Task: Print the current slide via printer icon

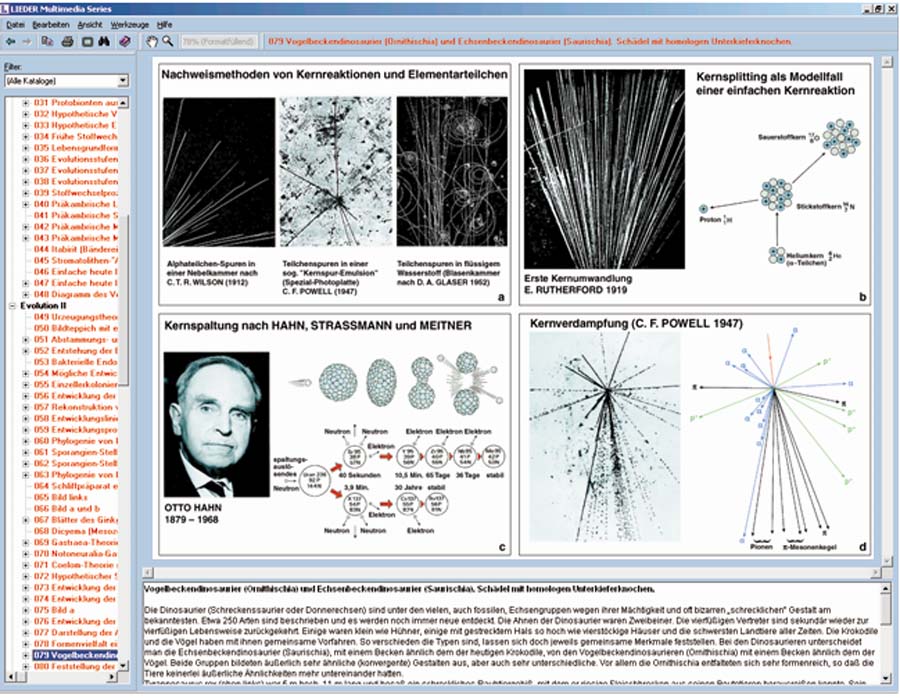Action: 67,42
